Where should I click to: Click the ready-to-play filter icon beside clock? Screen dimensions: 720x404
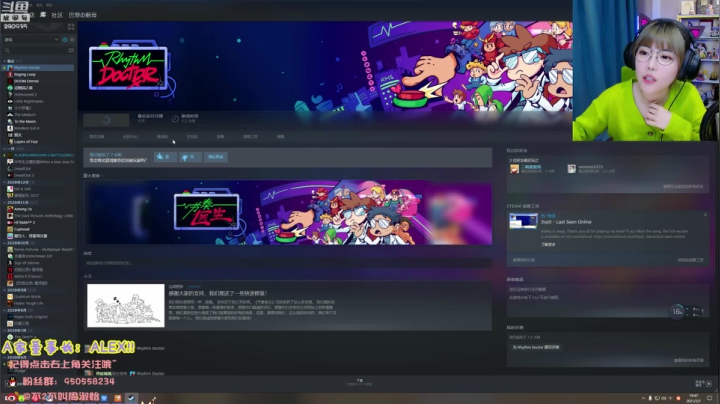[x=72, y=40]
